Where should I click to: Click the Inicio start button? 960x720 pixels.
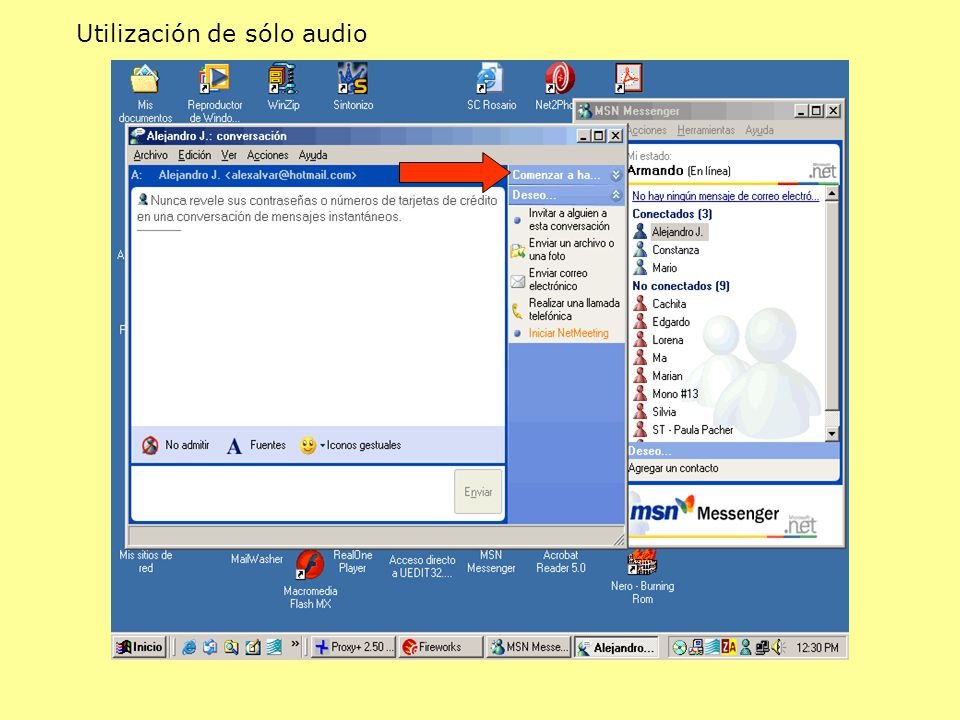140,647
